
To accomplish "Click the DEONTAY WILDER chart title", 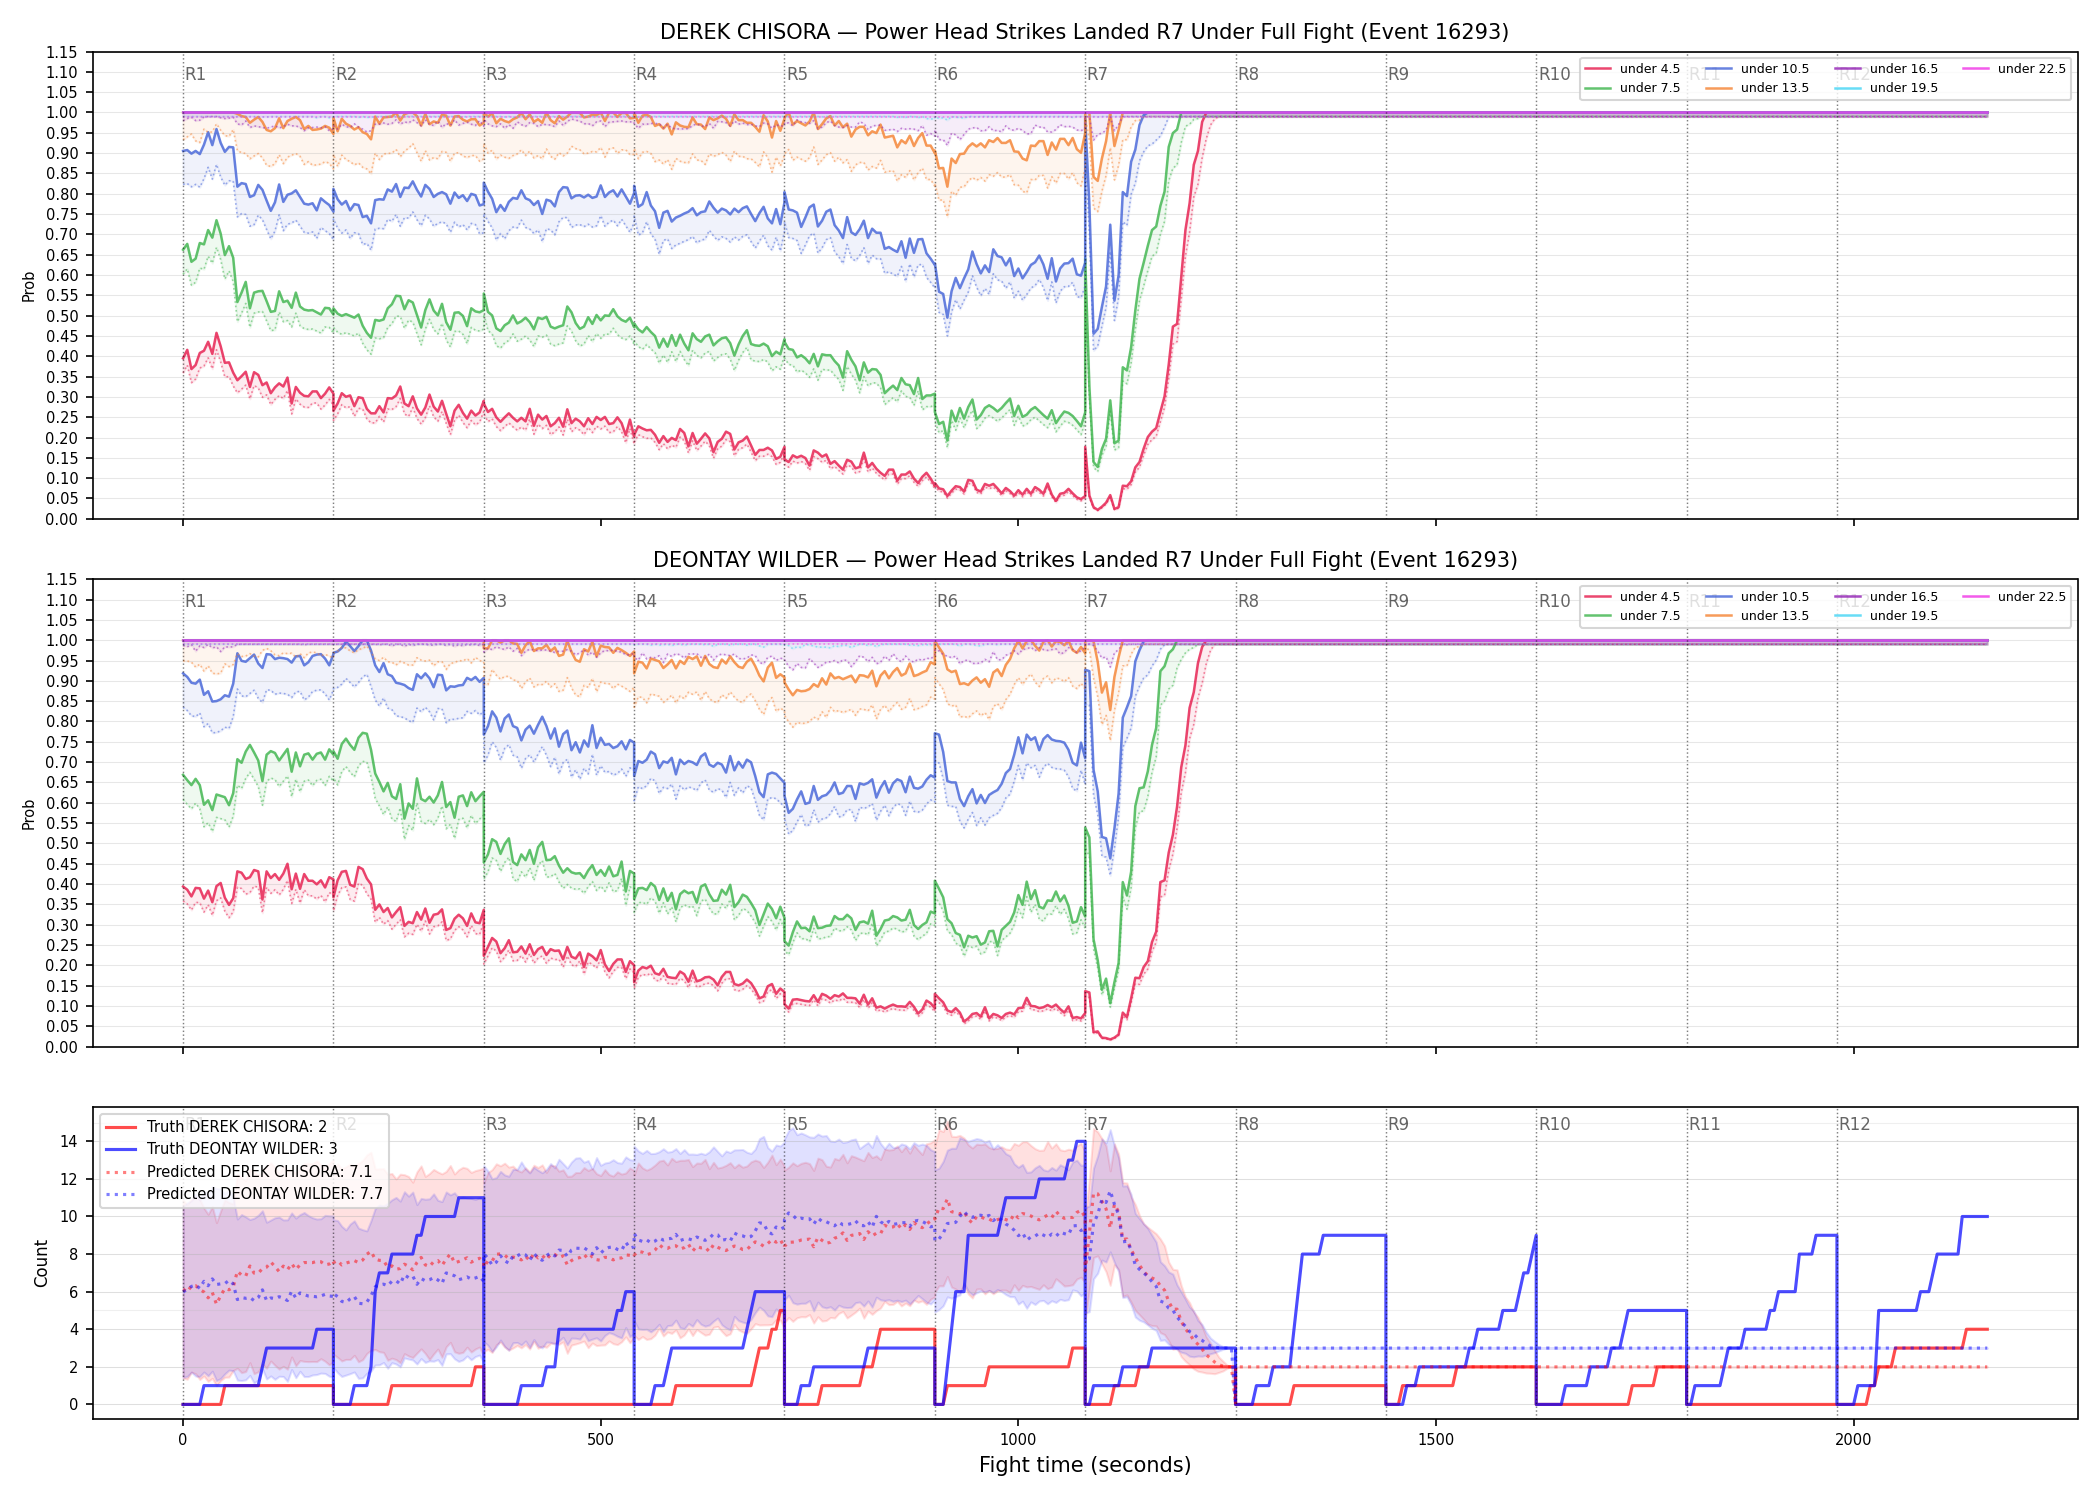I will [1084, 560].
